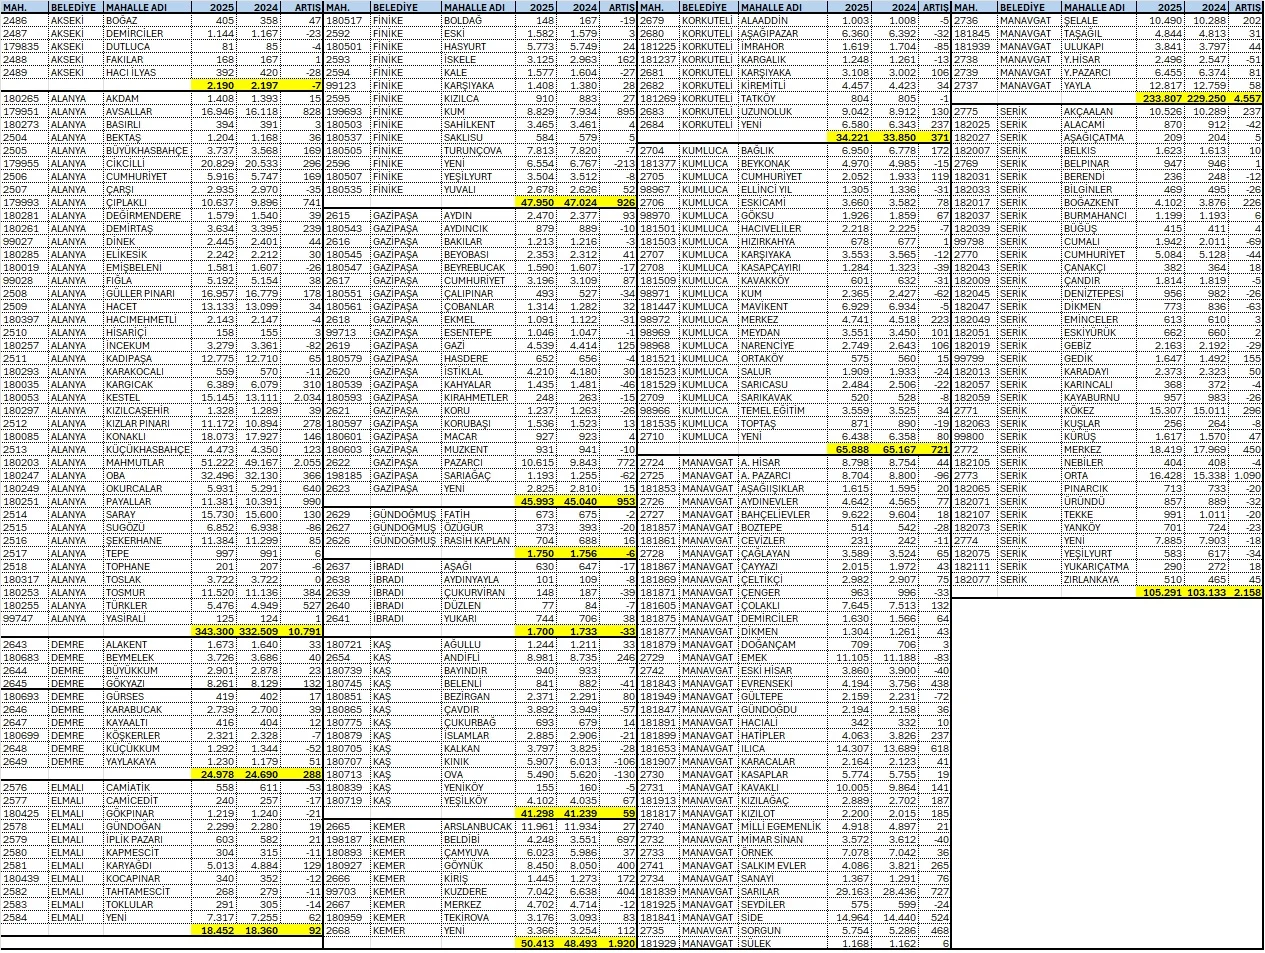
Task: Click the Kumluca highlighted total 65.888
Action: 849,450
